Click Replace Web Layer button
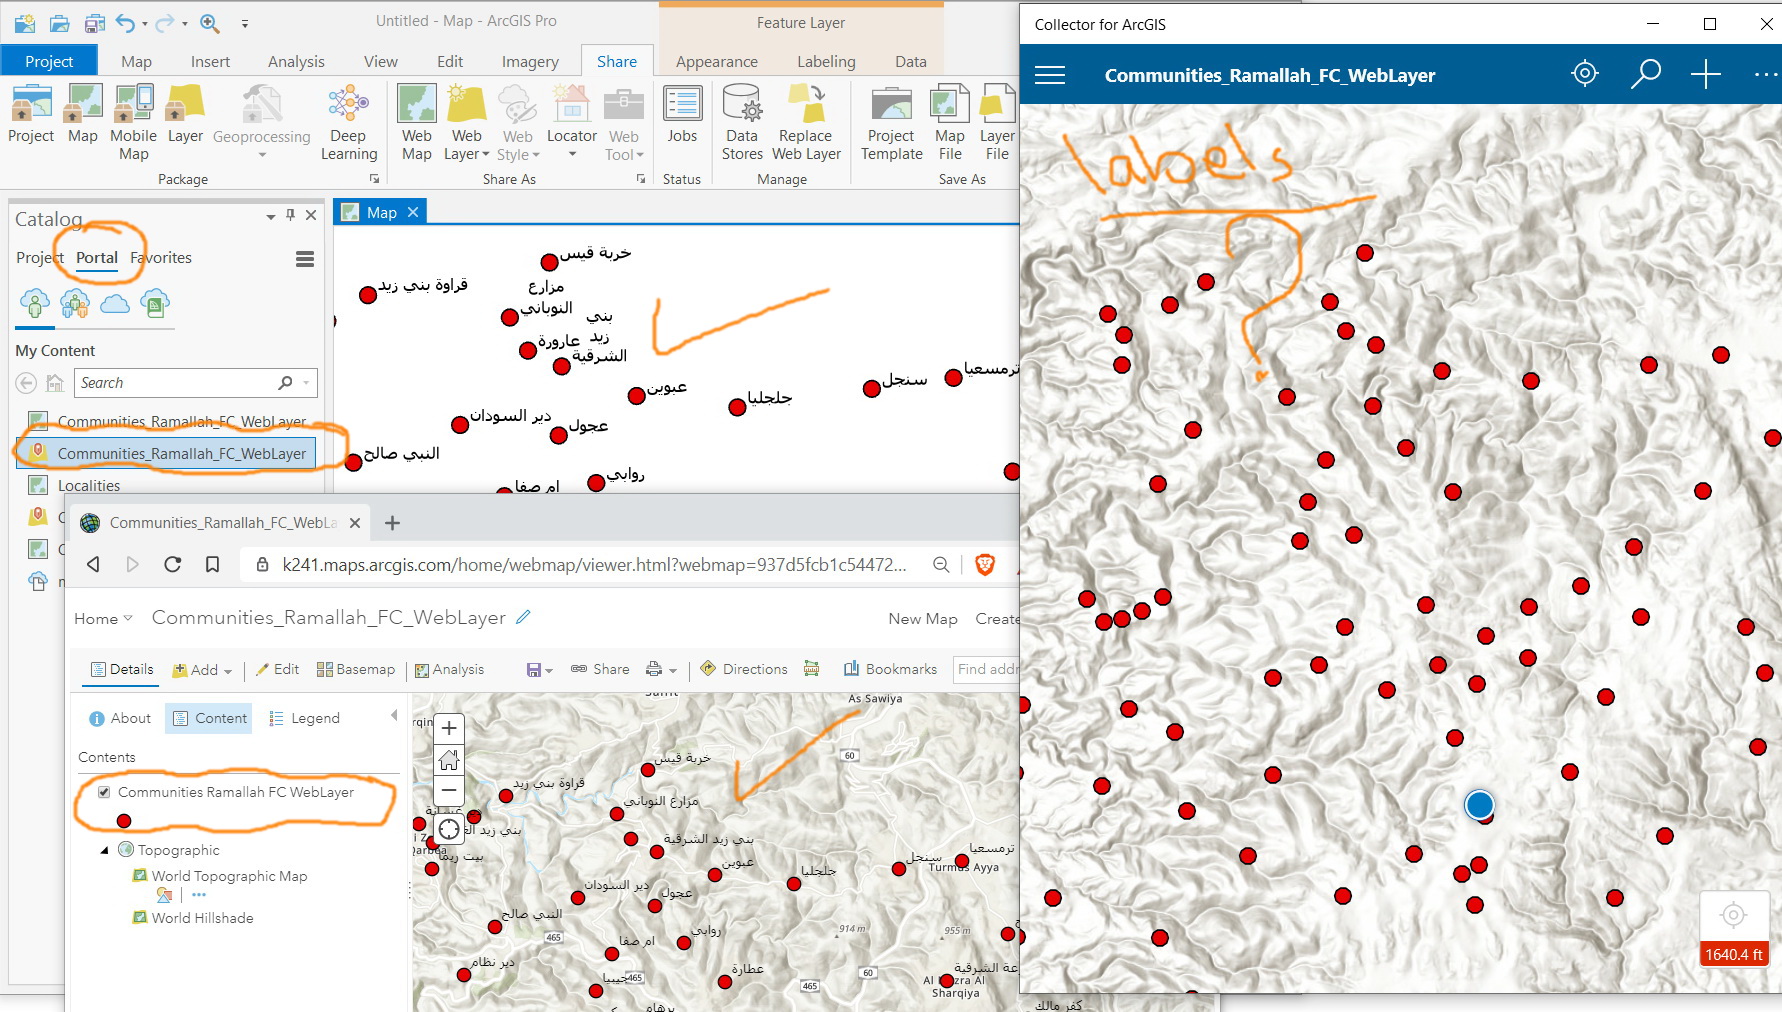The height and width of the screenshot is (1012, 1782). click(x=806, y=122)
